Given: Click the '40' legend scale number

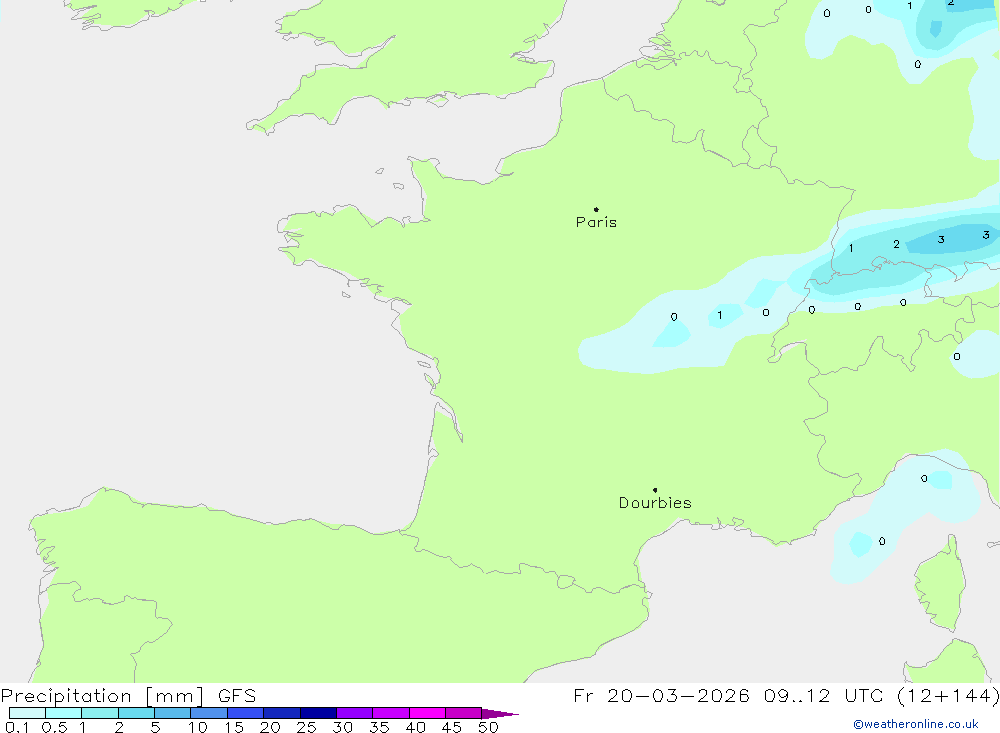Looking at the screenshot, I should point(416,727).
